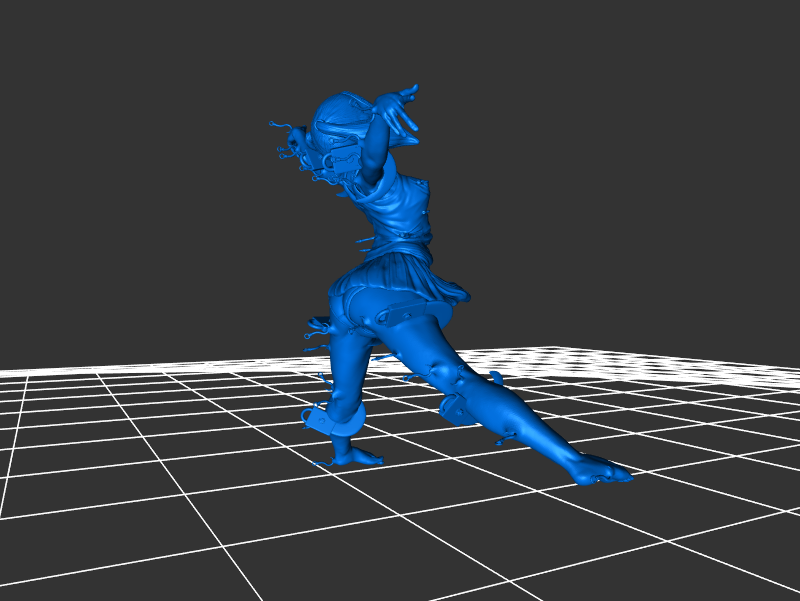Click the padlock-shaped object at the ankle

tap(316, 417)
